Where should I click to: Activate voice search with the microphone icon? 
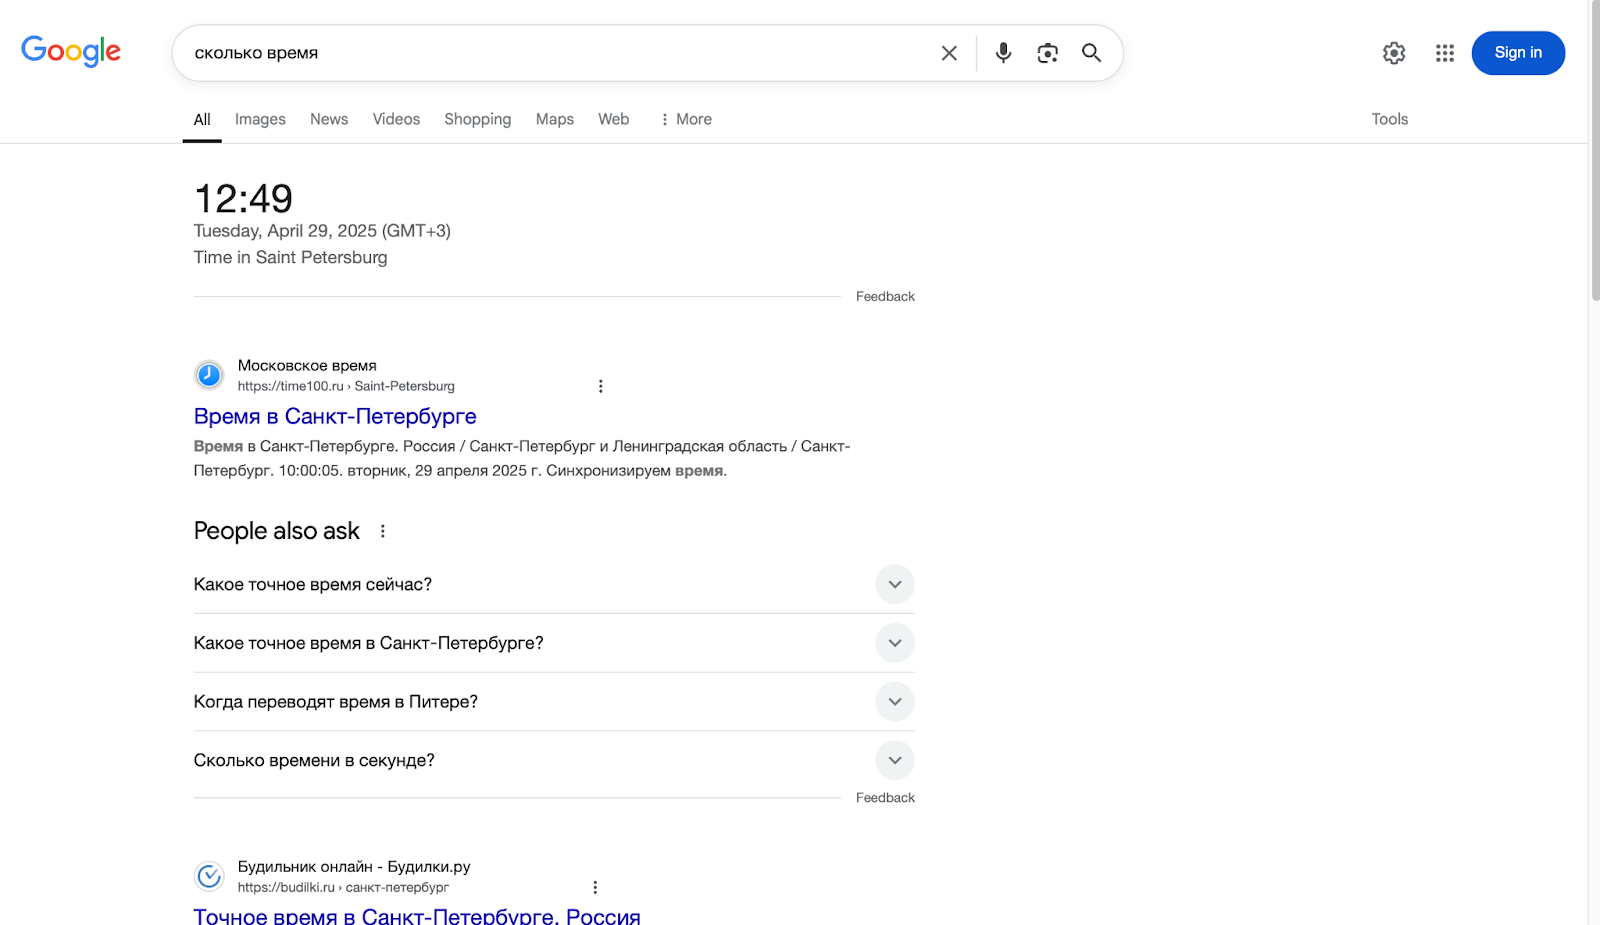pos(1003,53)
